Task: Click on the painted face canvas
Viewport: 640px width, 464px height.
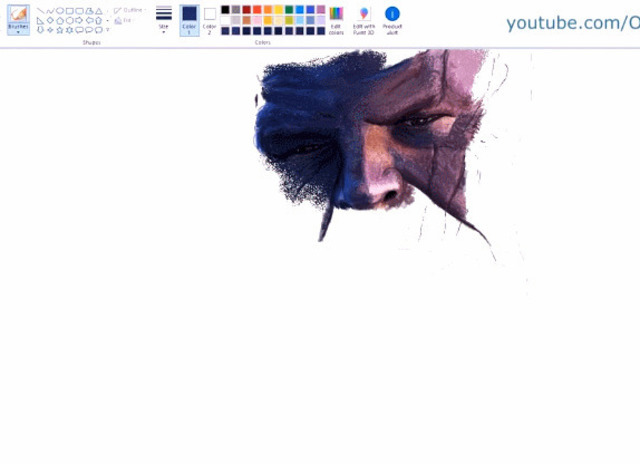Action: pos(380,140)
